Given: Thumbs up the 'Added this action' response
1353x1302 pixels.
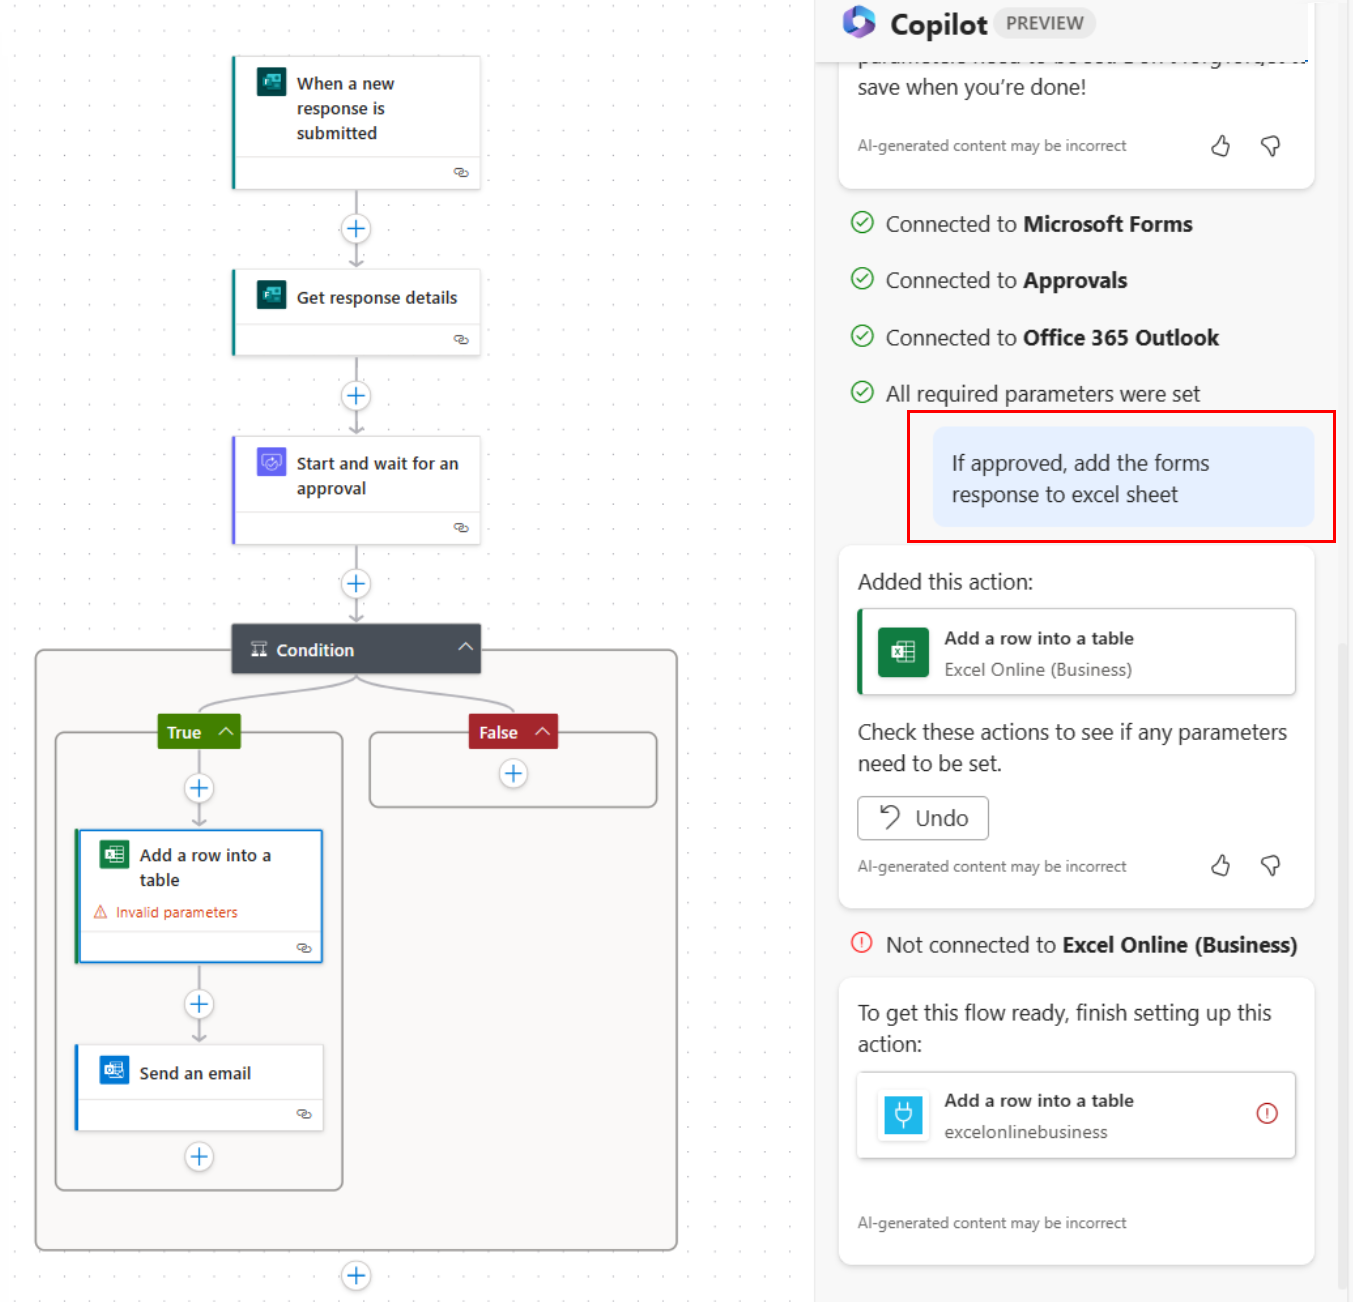Looking at the screenshot, I should tap(1220, 866).
